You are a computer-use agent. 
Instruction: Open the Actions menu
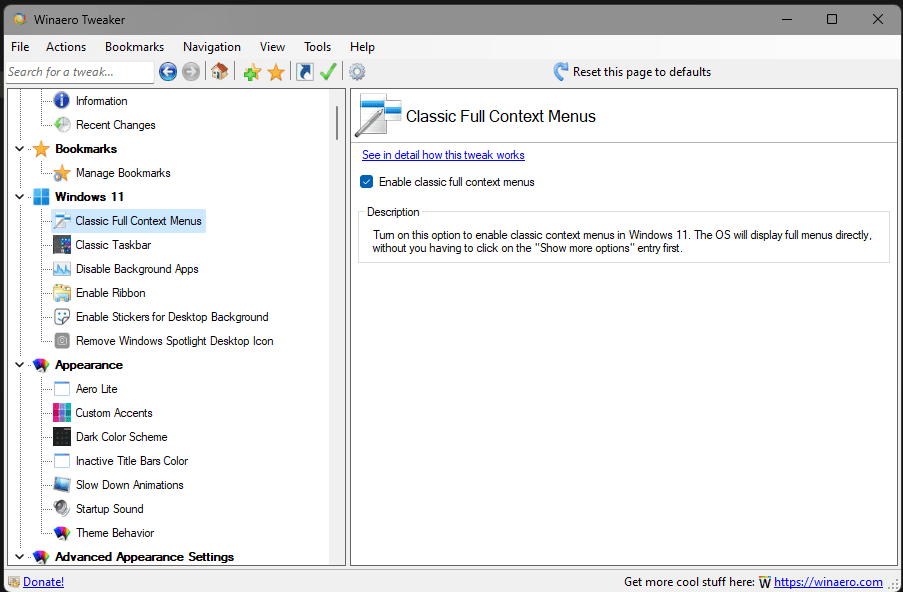pyautogui.click(x=66, y=47)
